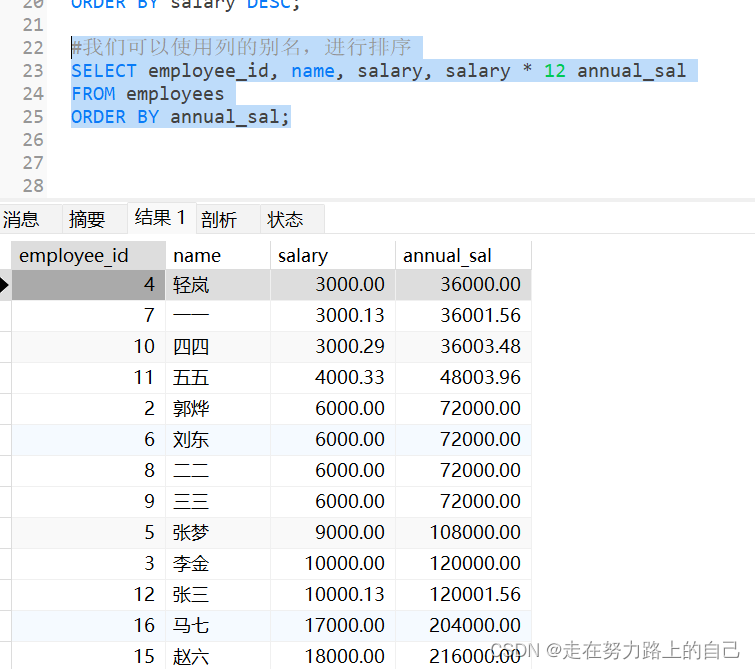The height and width of the screenshot is (669, 755).
Task: Select the name cell 刘东
Action: [x=218, y=440]
